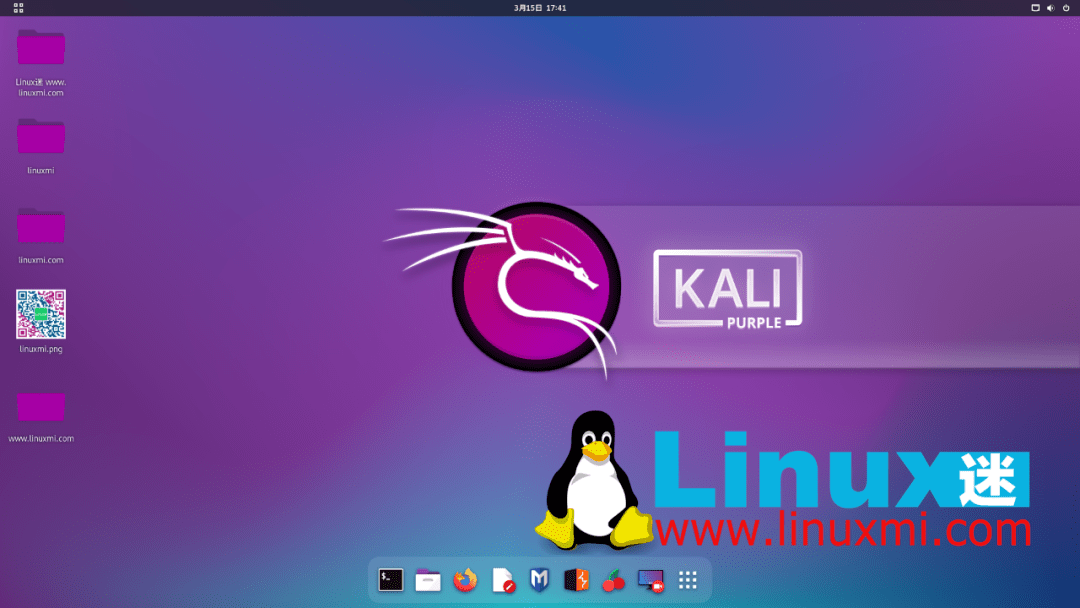Select the linuxmi desktop folder
The width and height of the screenshot is (1080, 608).
tap(41, 136)
